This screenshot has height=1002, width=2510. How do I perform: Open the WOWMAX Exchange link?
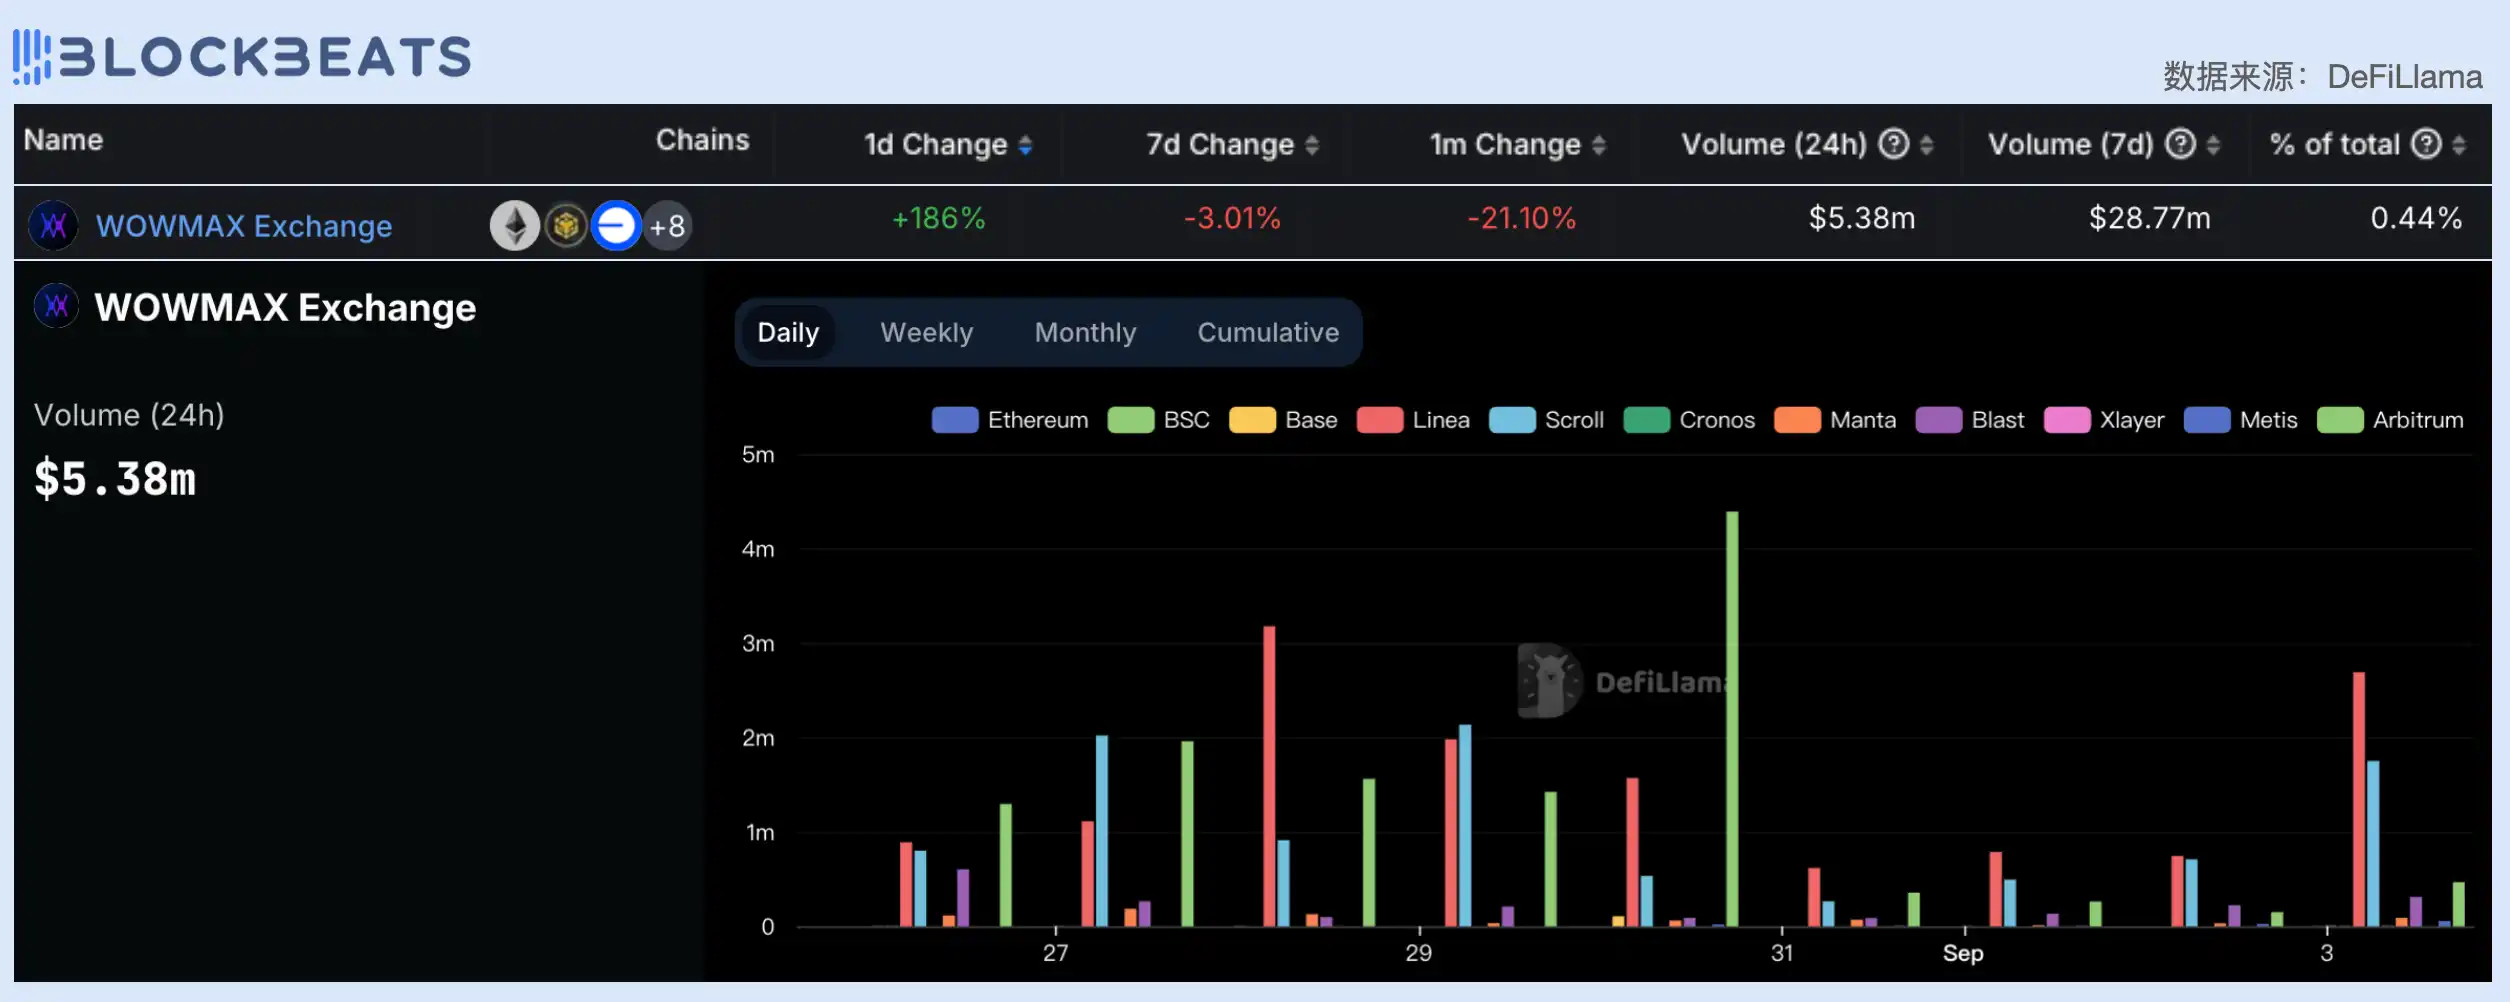click(244, 226)
